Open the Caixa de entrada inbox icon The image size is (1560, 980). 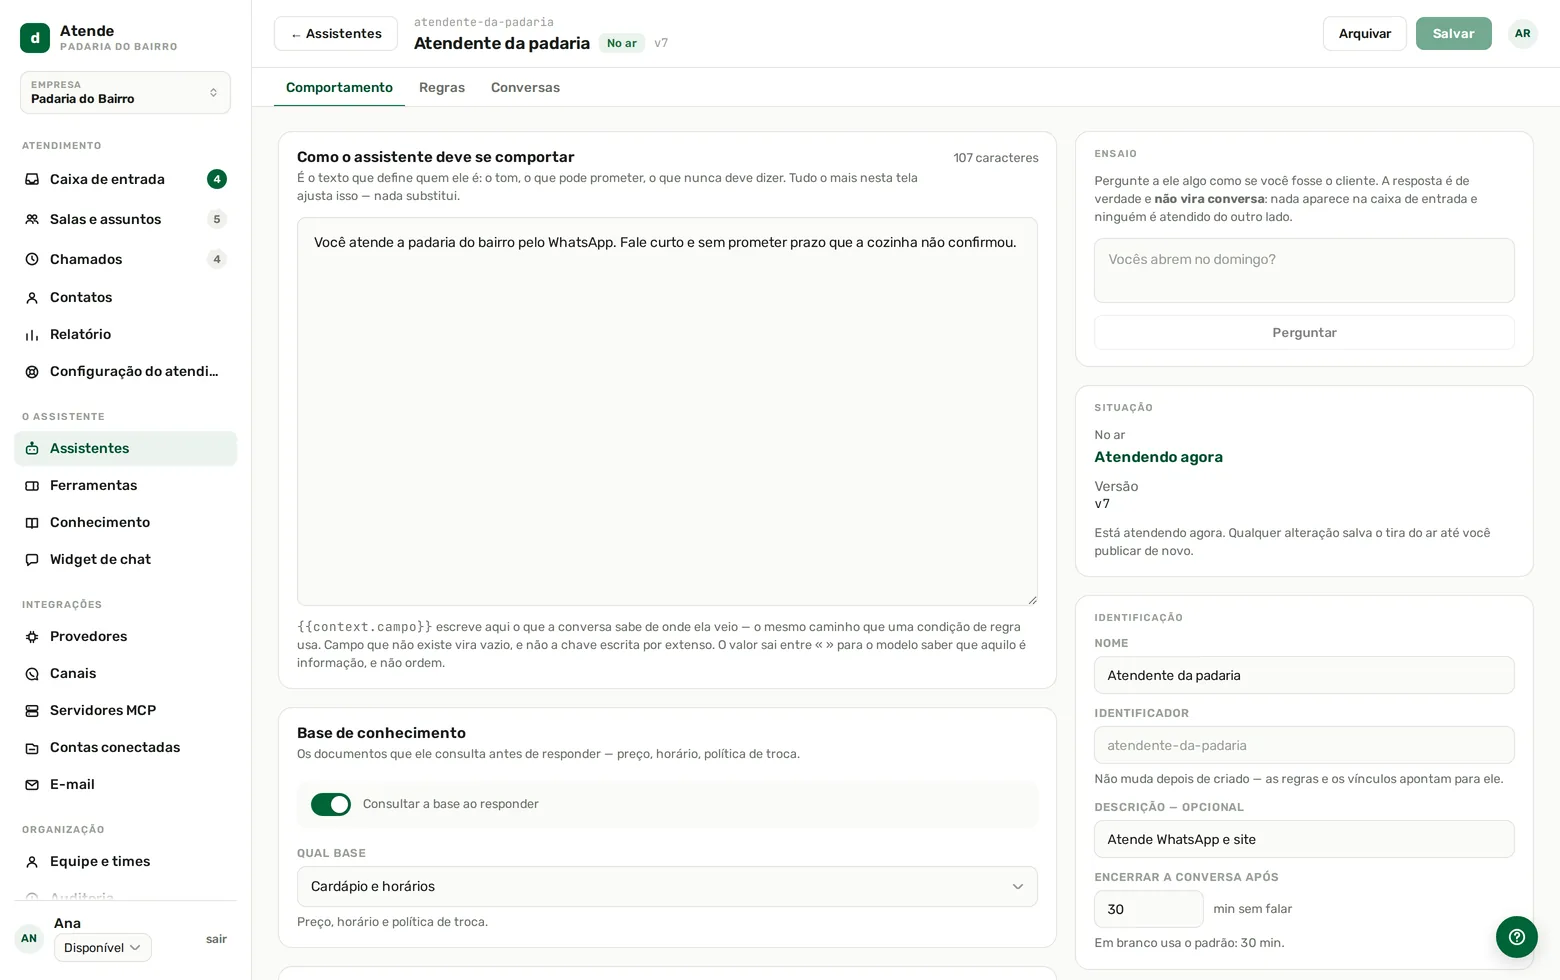tap(32, 180)
